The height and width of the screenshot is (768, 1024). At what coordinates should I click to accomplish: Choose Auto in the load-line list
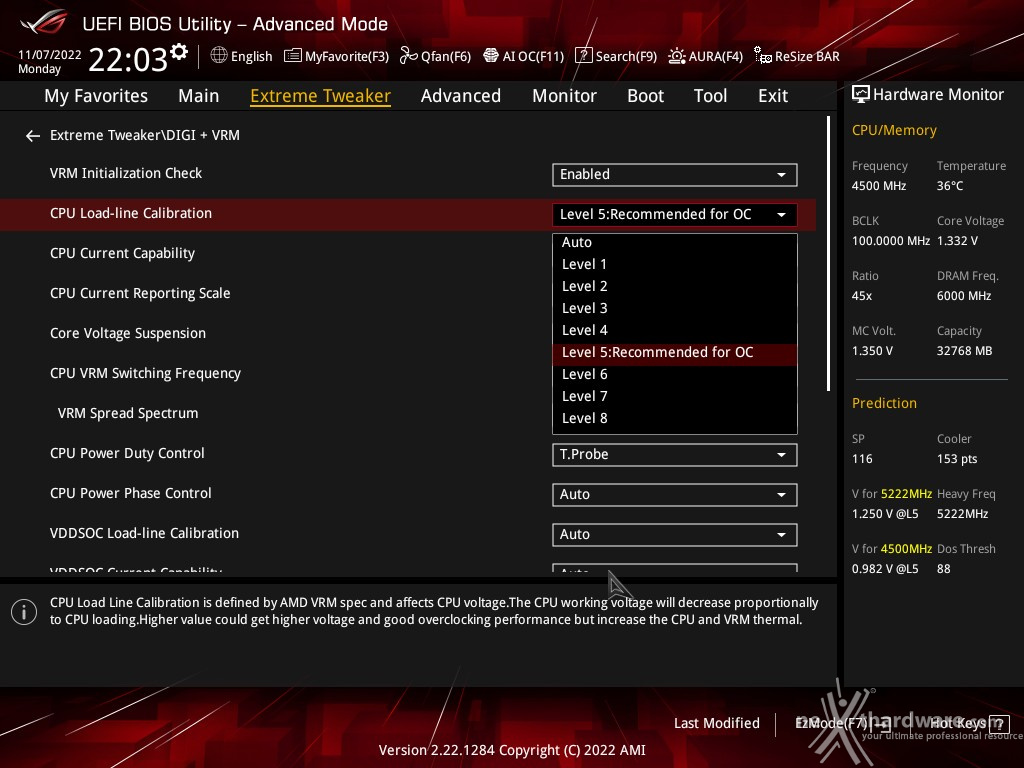675,242
